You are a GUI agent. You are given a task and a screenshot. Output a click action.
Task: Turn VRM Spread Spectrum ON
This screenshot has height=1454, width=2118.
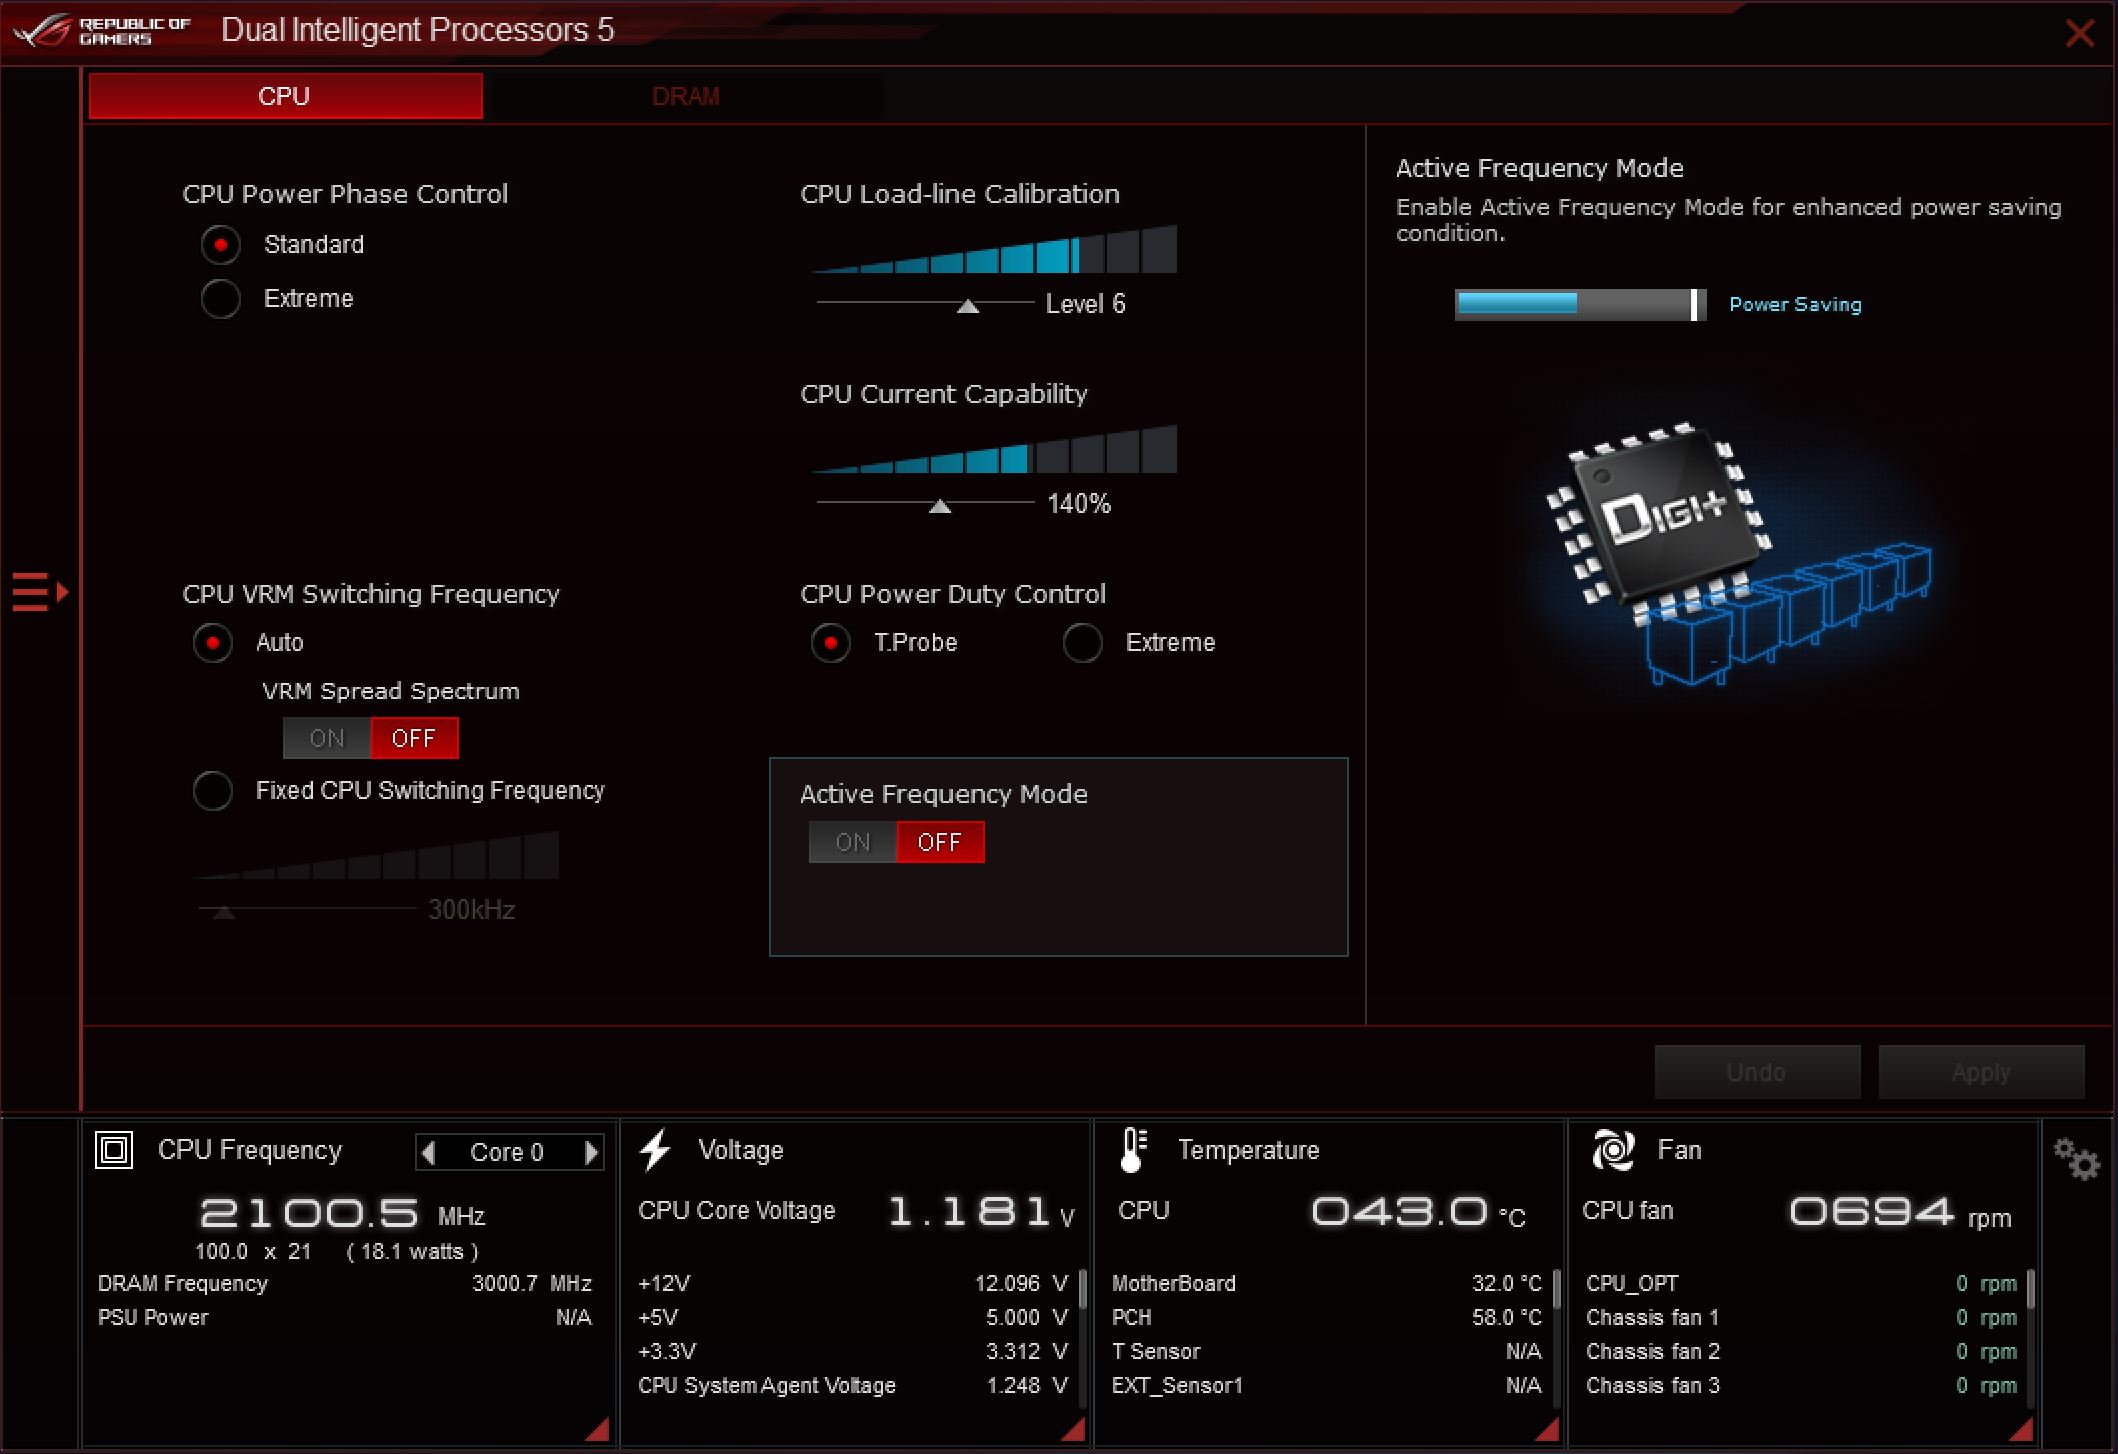pos(327,738)
